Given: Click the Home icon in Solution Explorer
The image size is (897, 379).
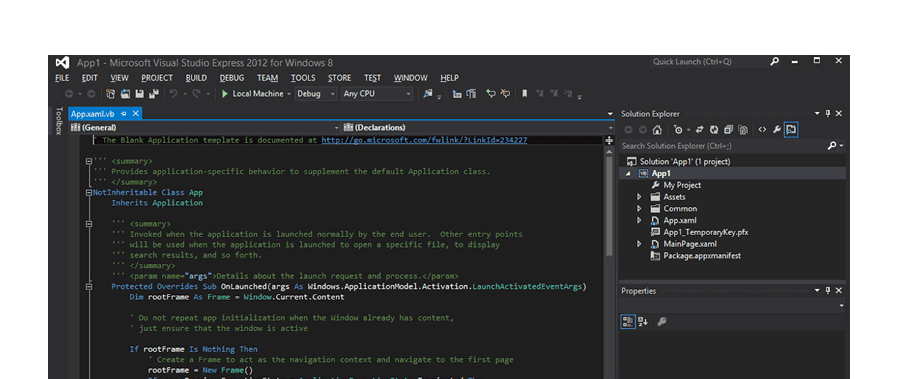Looking at the screenshot, I should [657, 130].
